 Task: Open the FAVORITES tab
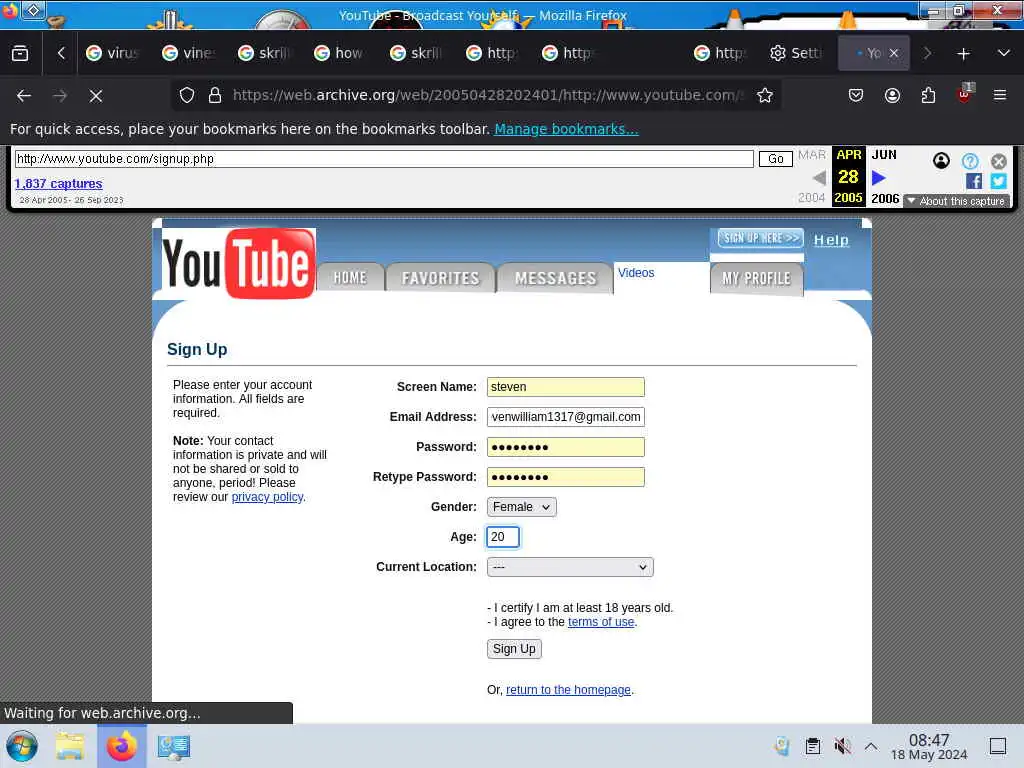(x=440, y=278)
